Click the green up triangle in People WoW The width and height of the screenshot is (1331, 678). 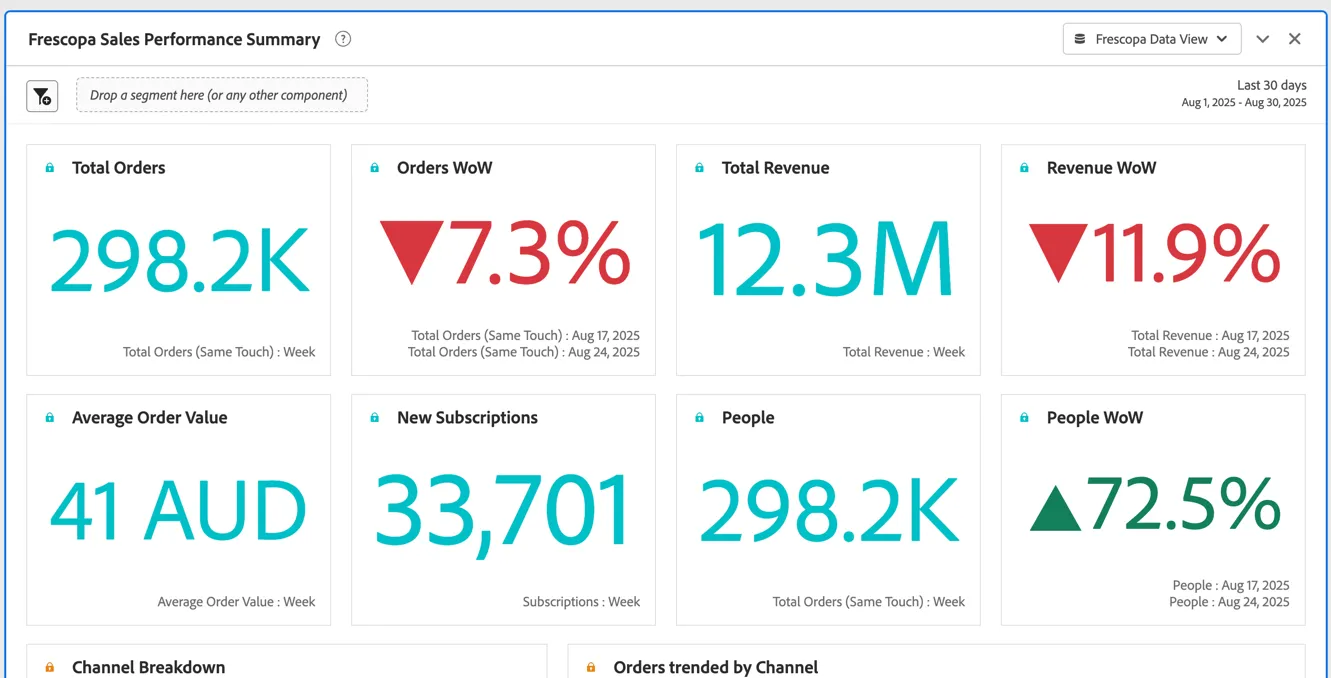1056,506
